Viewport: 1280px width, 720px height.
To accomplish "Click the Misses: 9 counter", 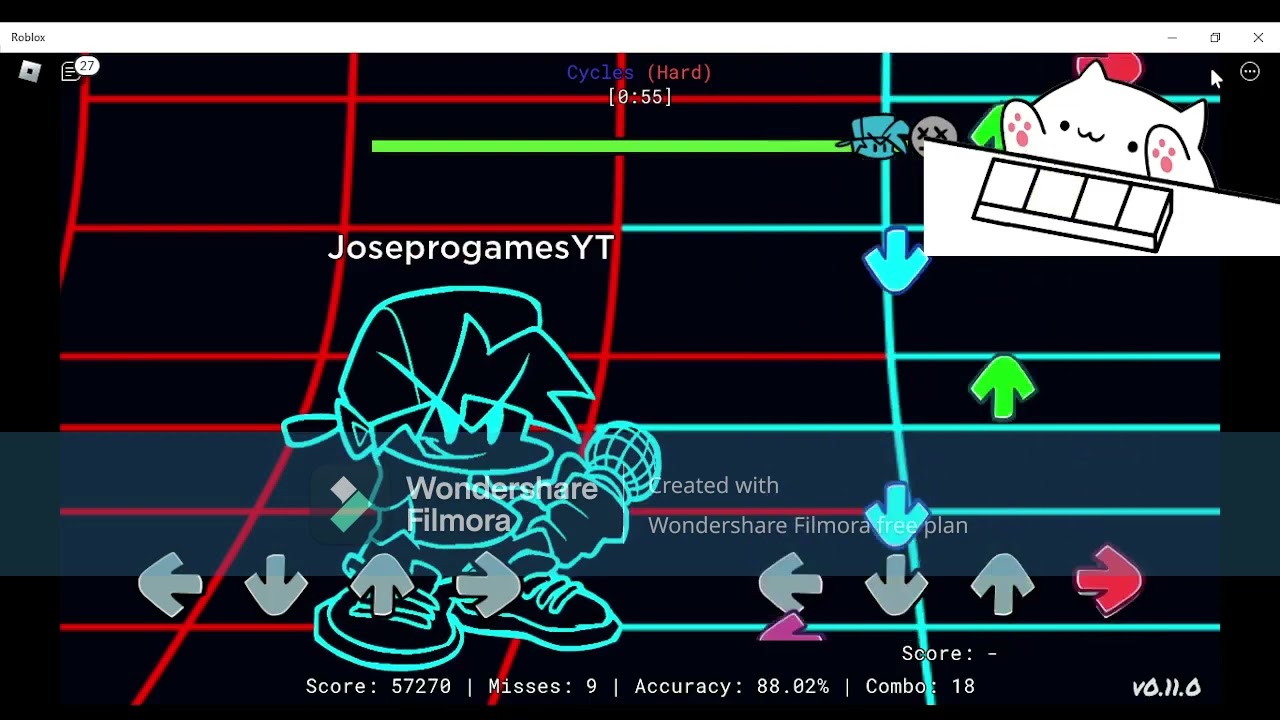I will tap(542, 687).
